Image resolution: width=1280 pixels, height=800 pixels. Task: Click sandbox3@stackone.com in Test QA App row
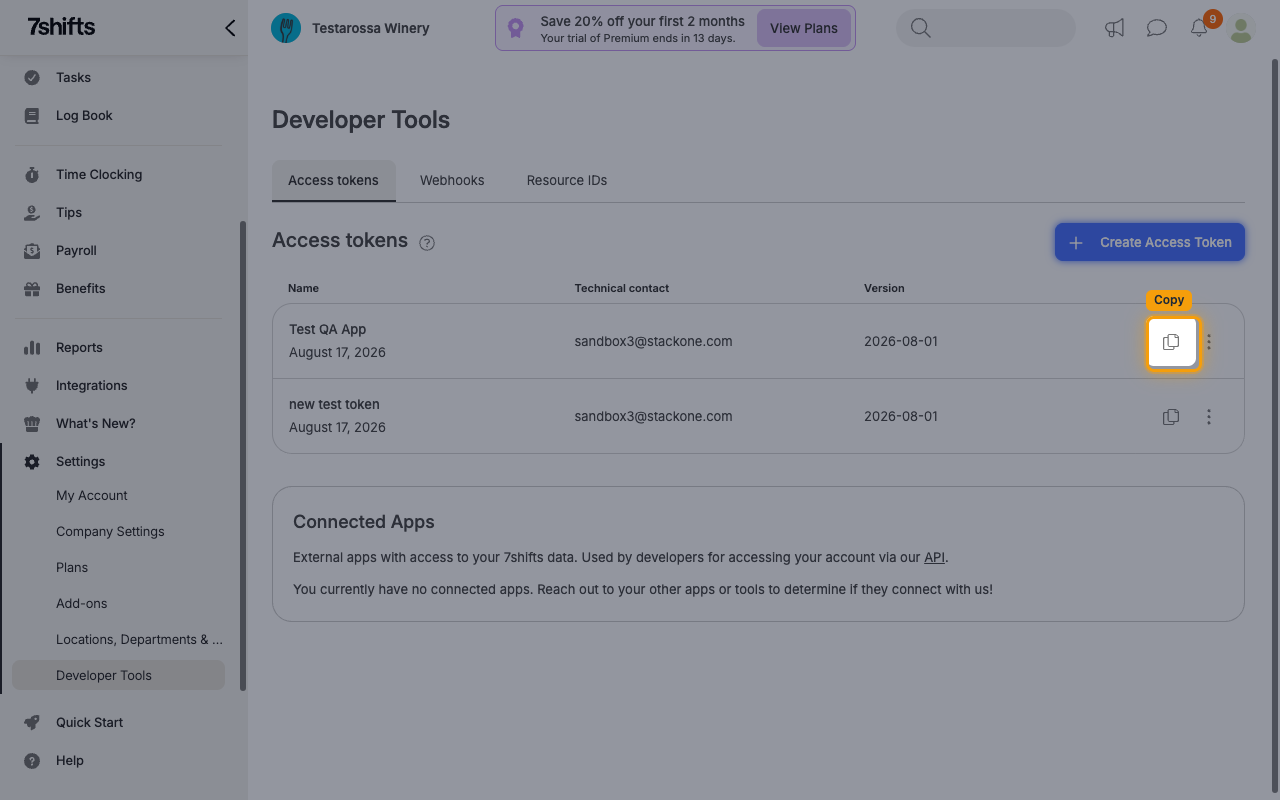pos(653,341)
